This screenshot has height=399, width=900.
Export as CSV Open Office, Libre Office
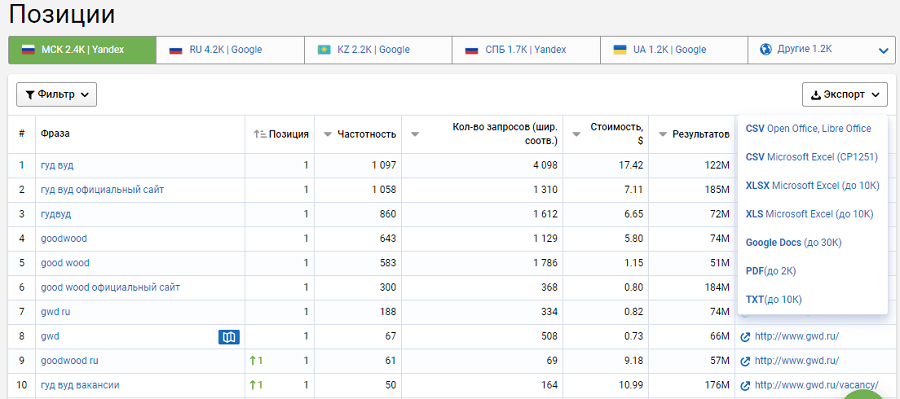808,129
